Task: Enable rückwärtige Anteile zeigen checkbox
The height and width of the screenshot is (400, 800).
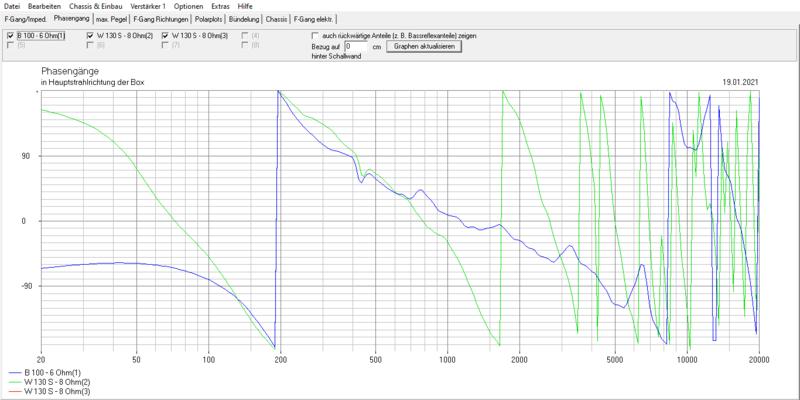Action: [314, 35]
